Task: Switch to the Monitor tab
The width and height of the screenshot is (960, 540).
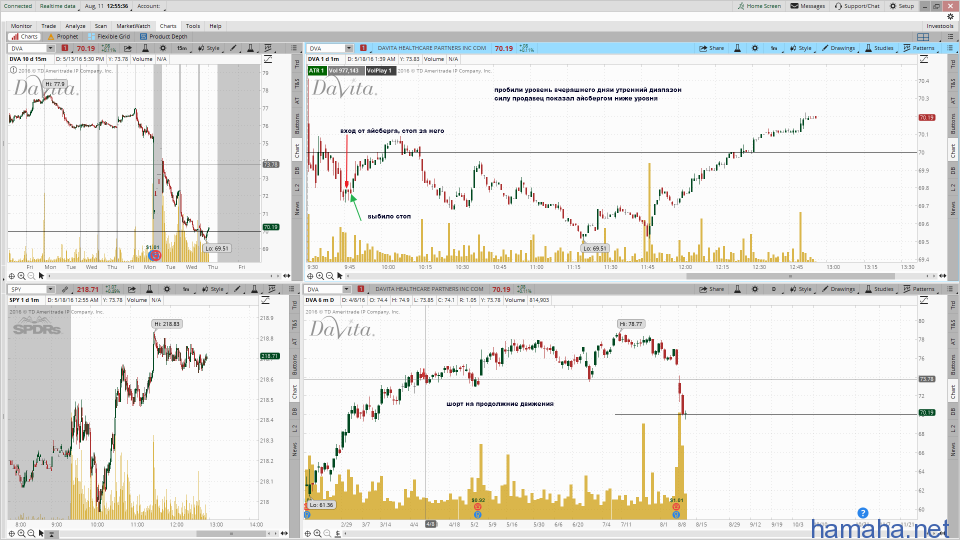Action: click(21, 26)
